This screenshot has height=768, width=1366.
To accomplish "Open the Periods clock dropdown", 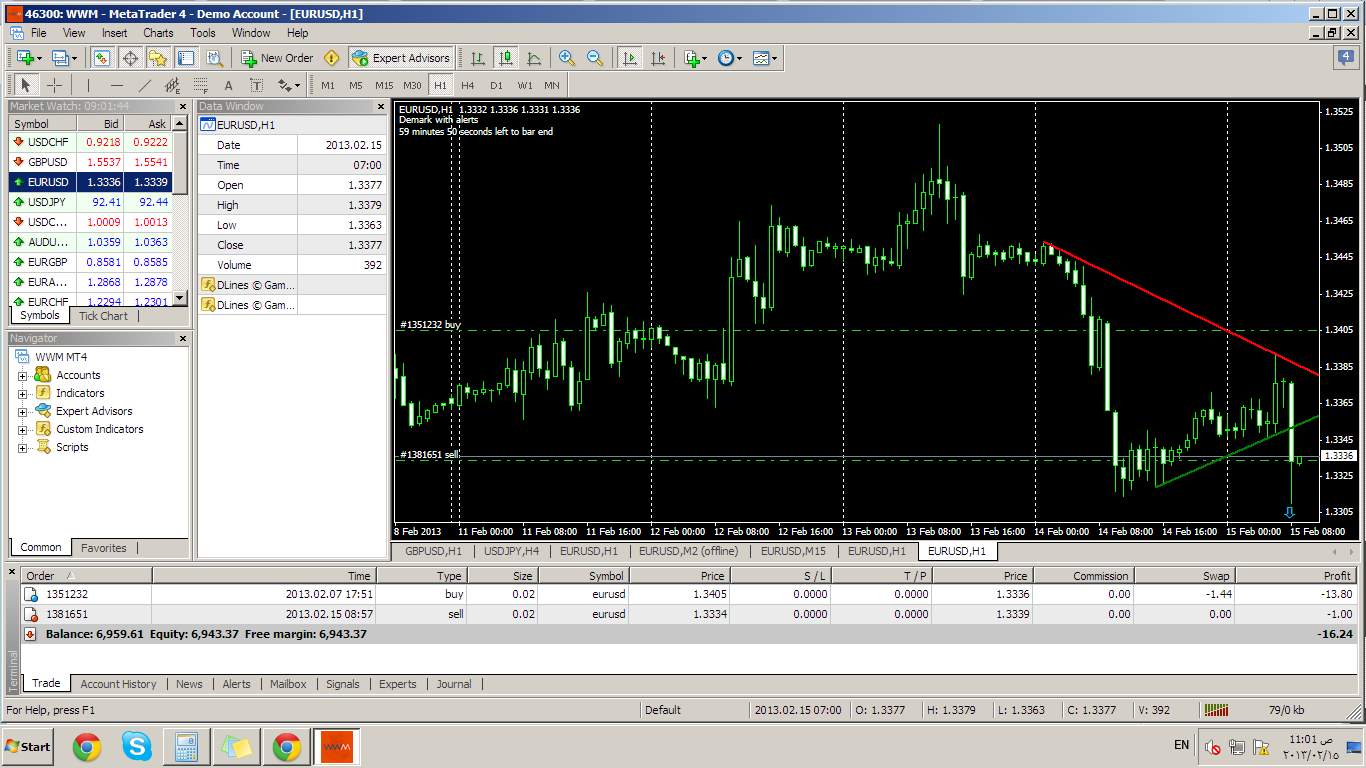I will [730, 58].
